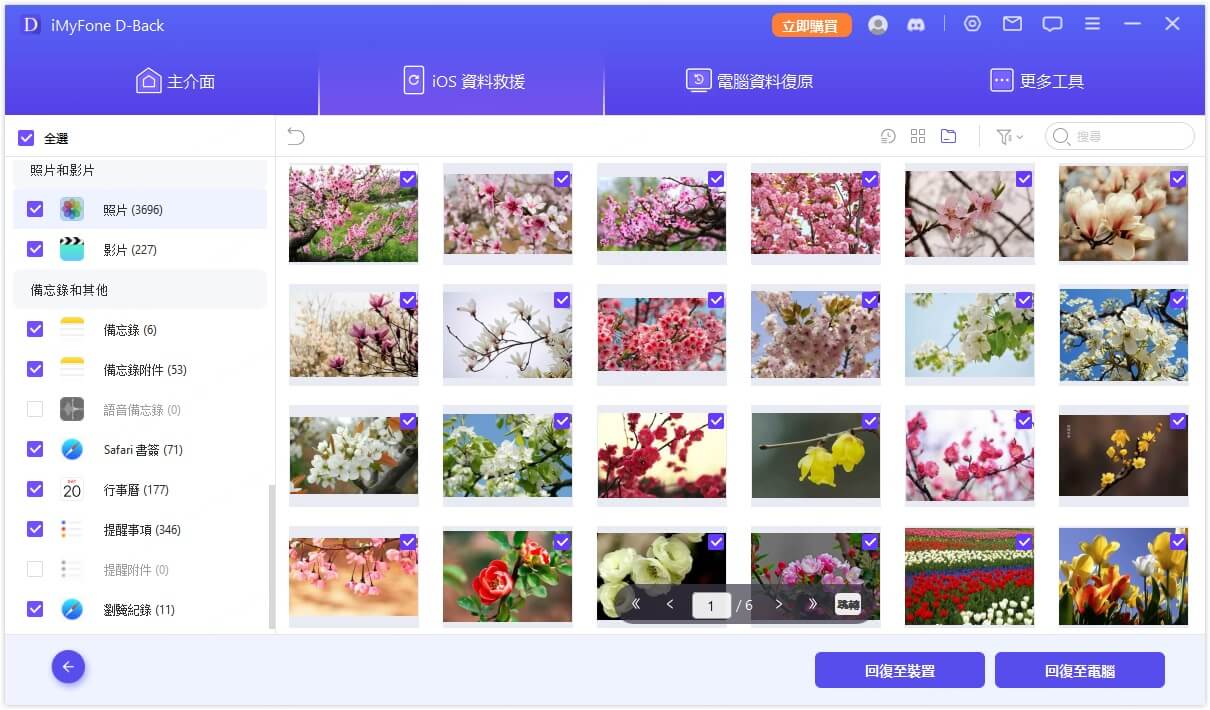Screen dimensions: 1210x710
Task: Jump to the last page with double-arrow control
Action: [812, 604]
